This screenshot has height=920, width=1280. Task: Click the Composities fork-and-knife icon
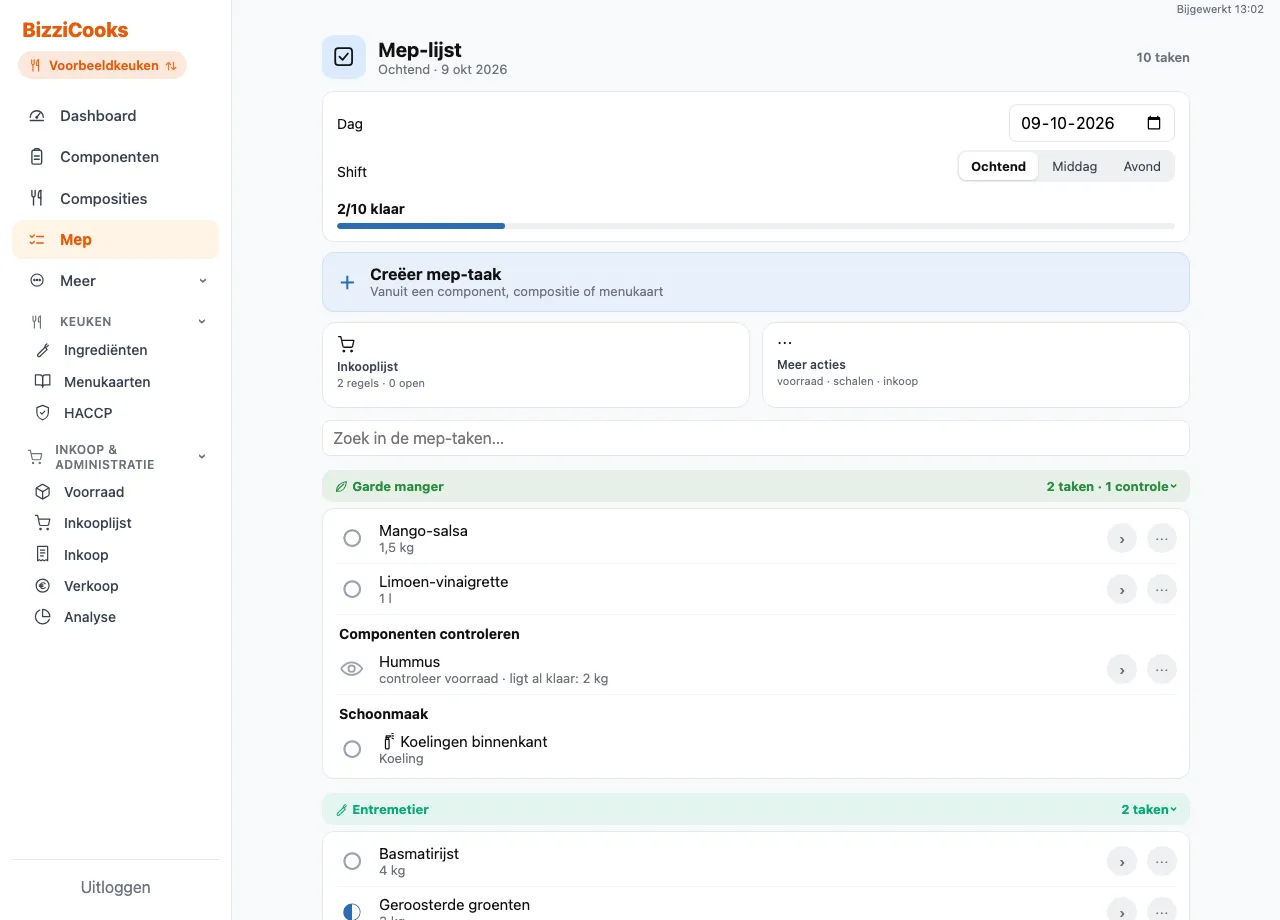tap(37, 198)
